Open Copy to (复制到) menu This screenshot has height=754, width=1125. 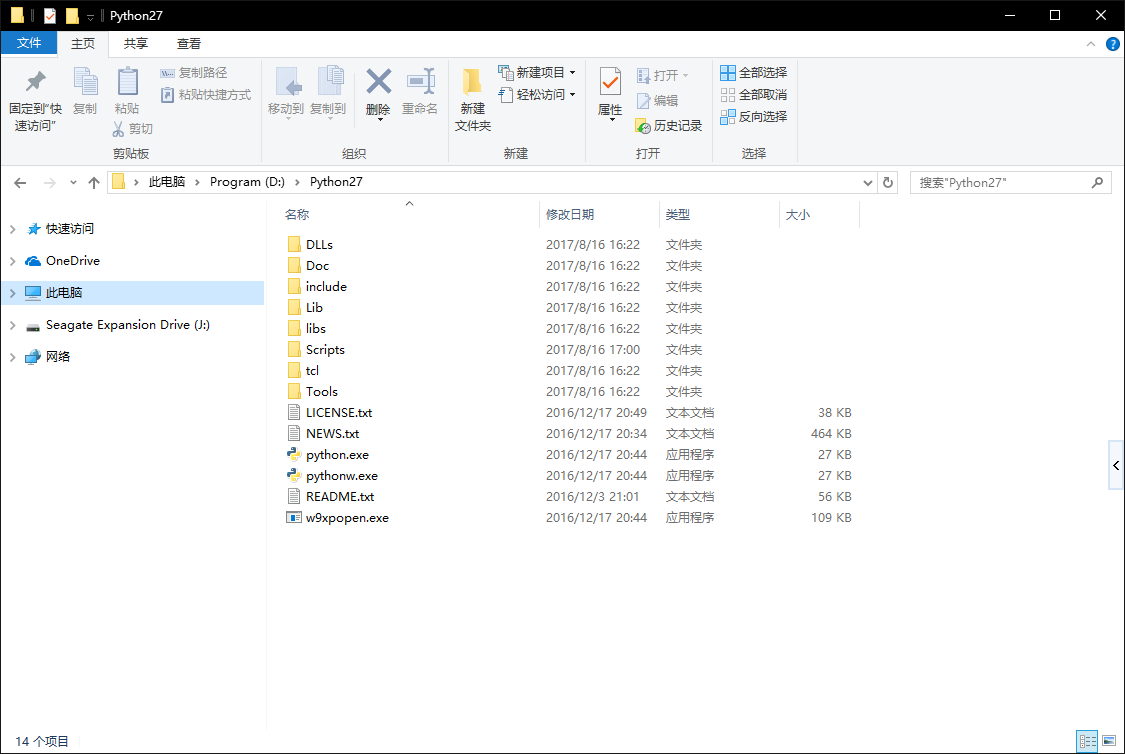pos(329,93)
